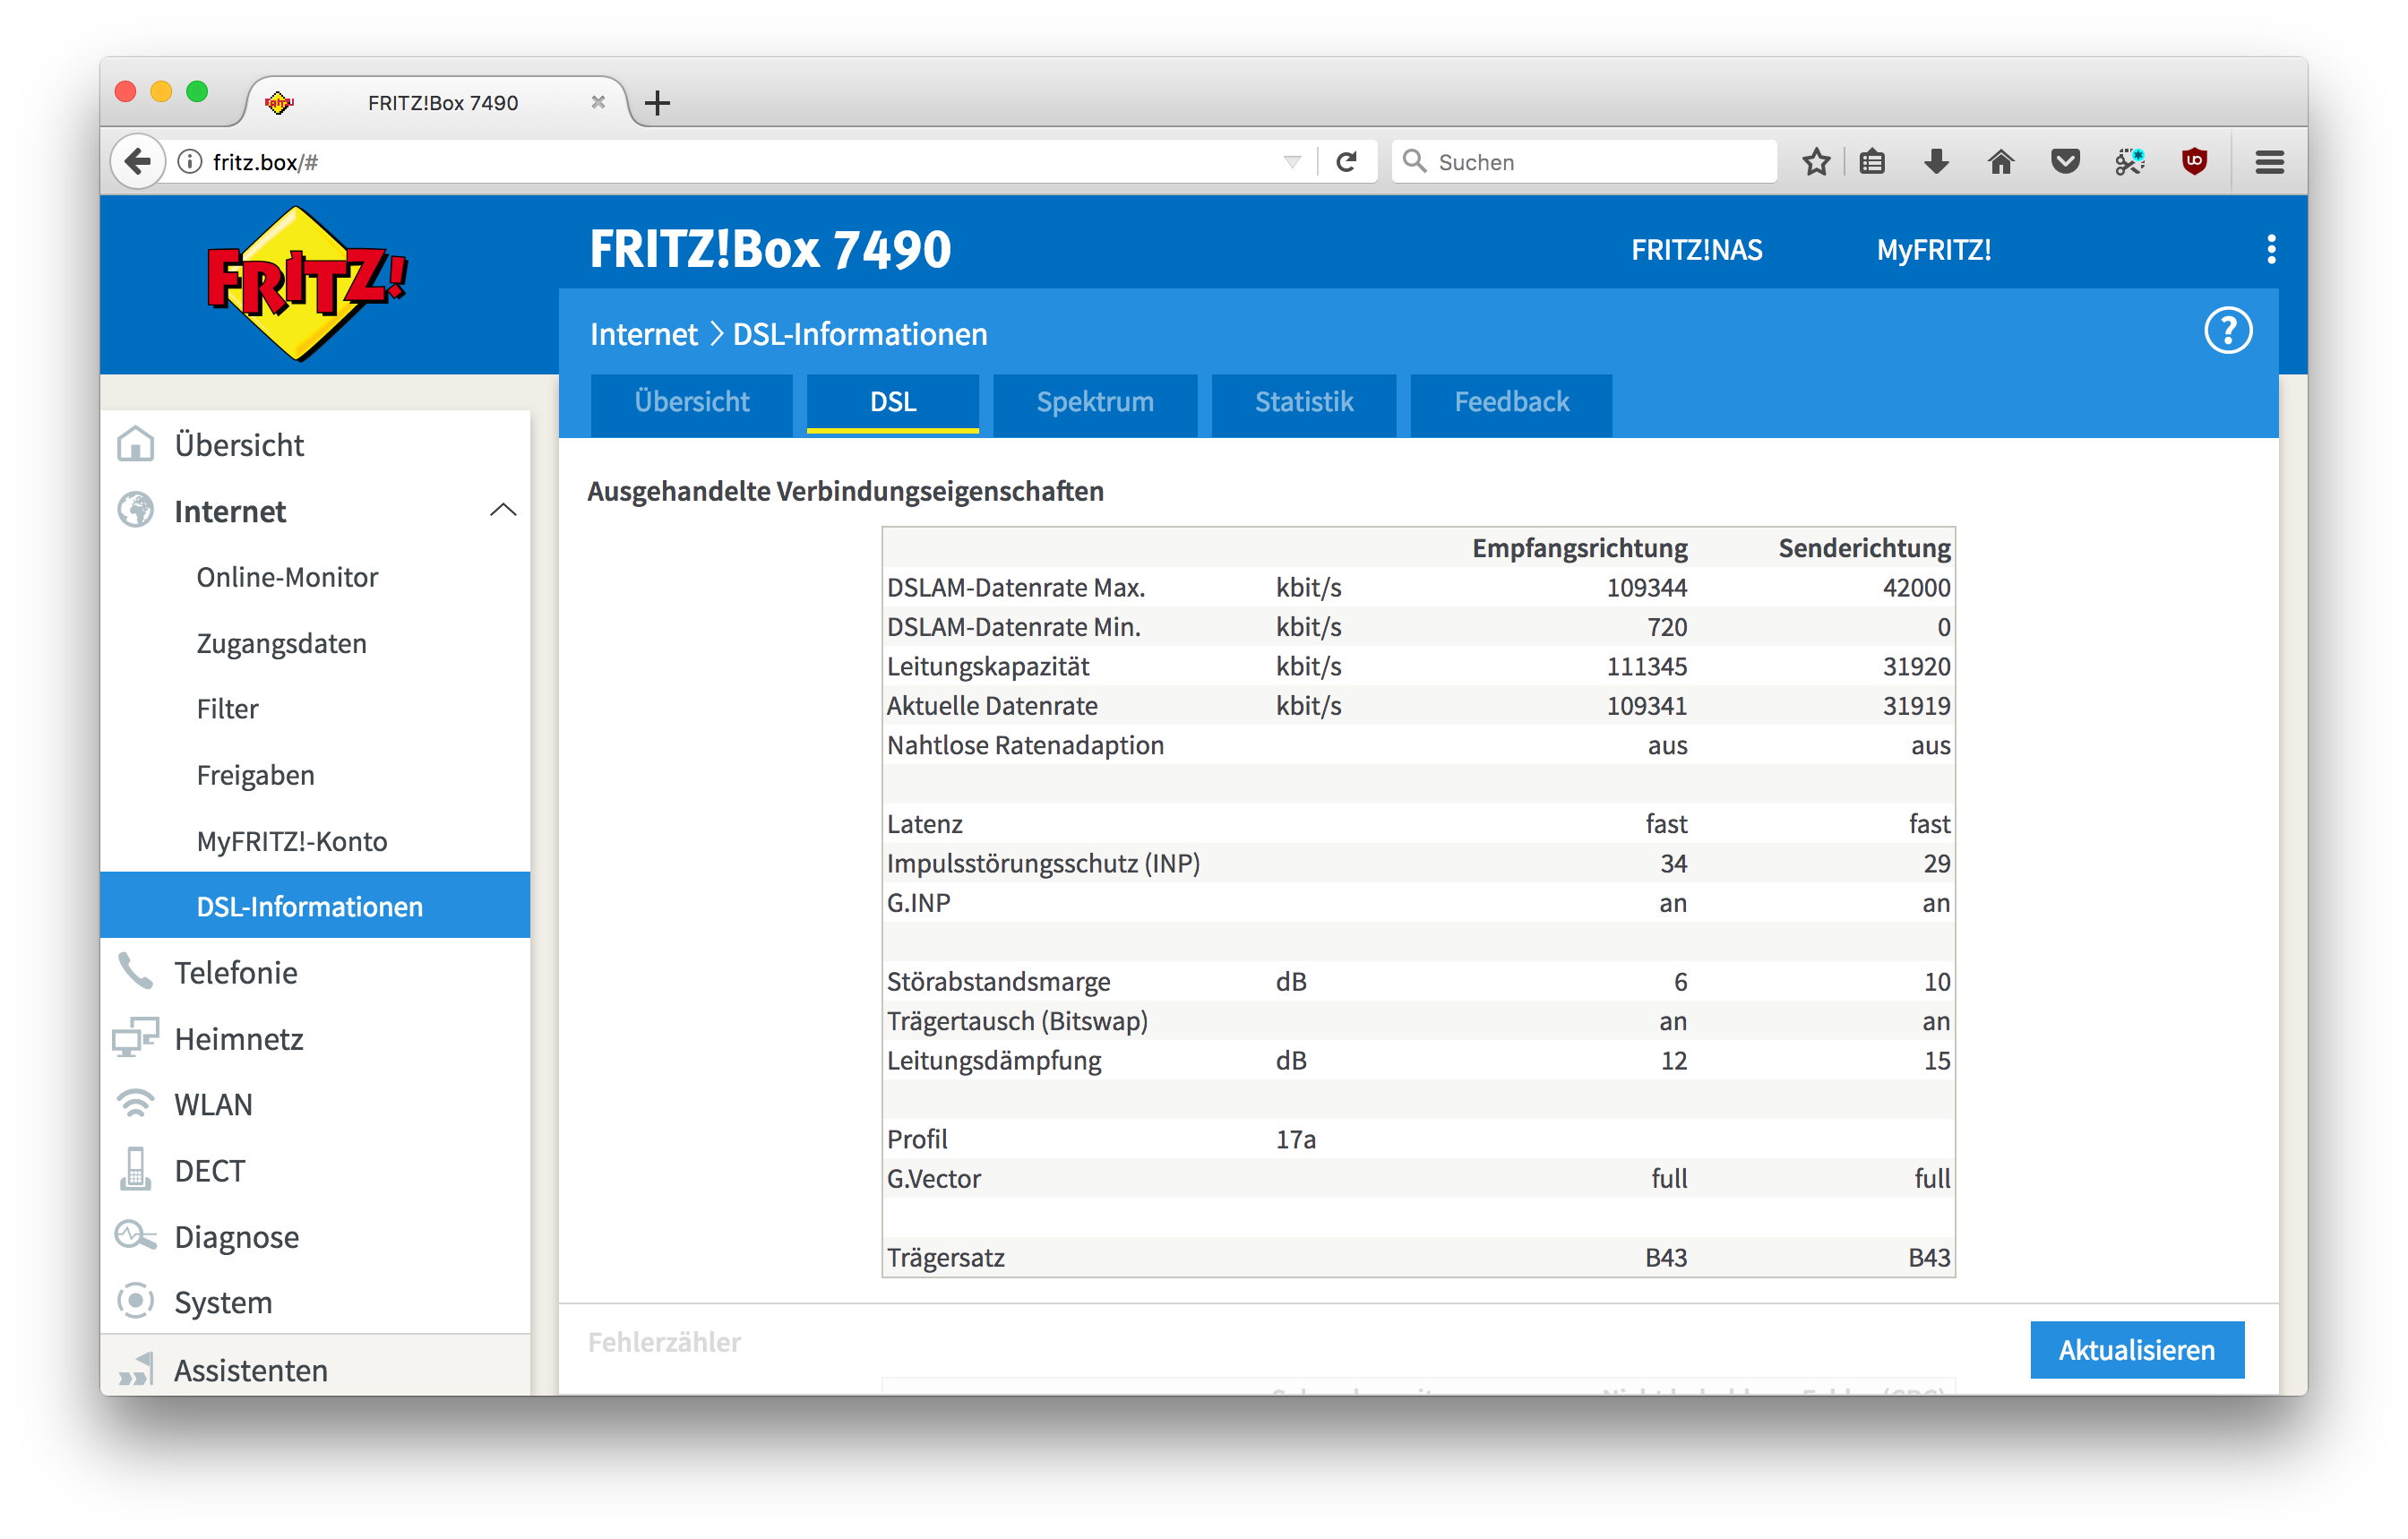Open the help question mark icon
Screen dimensions: 2408x1539
tap(2227, 331)
